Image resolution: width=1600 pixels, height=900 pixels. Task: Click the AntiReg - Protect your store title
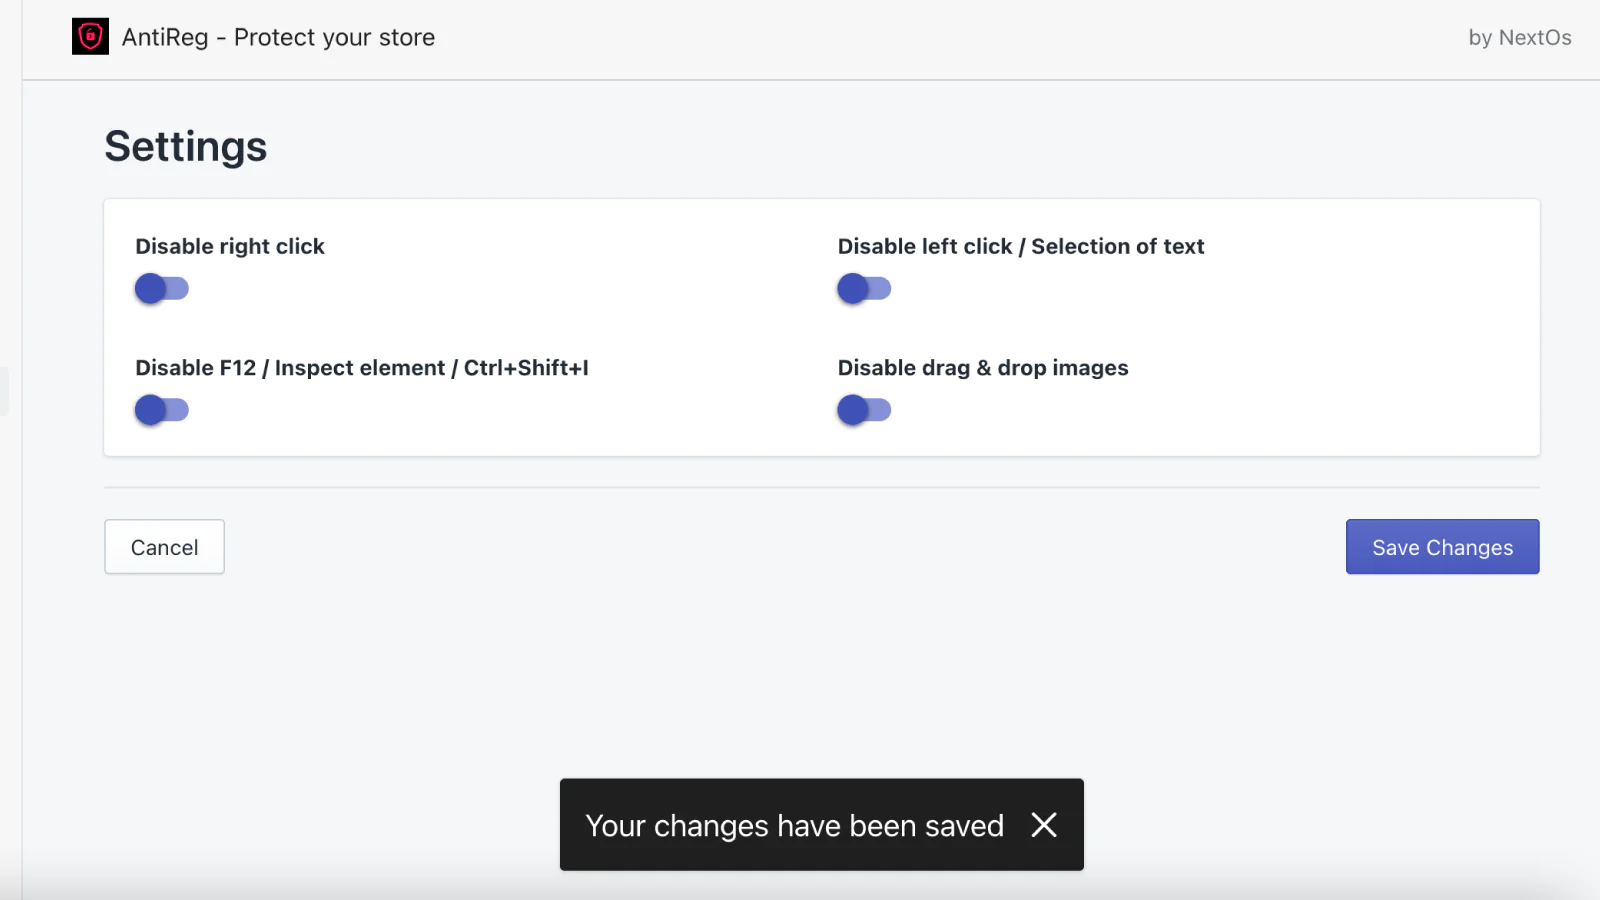coord(278,38)
